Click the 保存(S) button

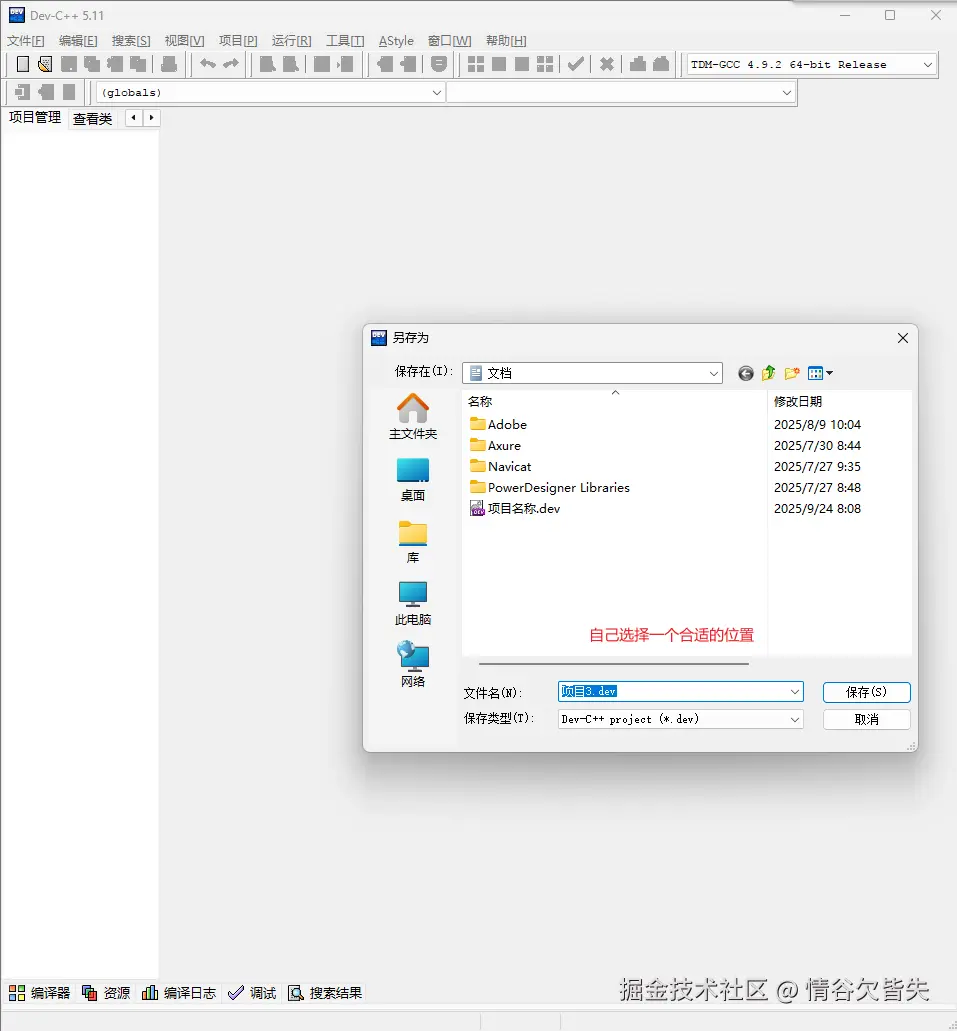866,692
